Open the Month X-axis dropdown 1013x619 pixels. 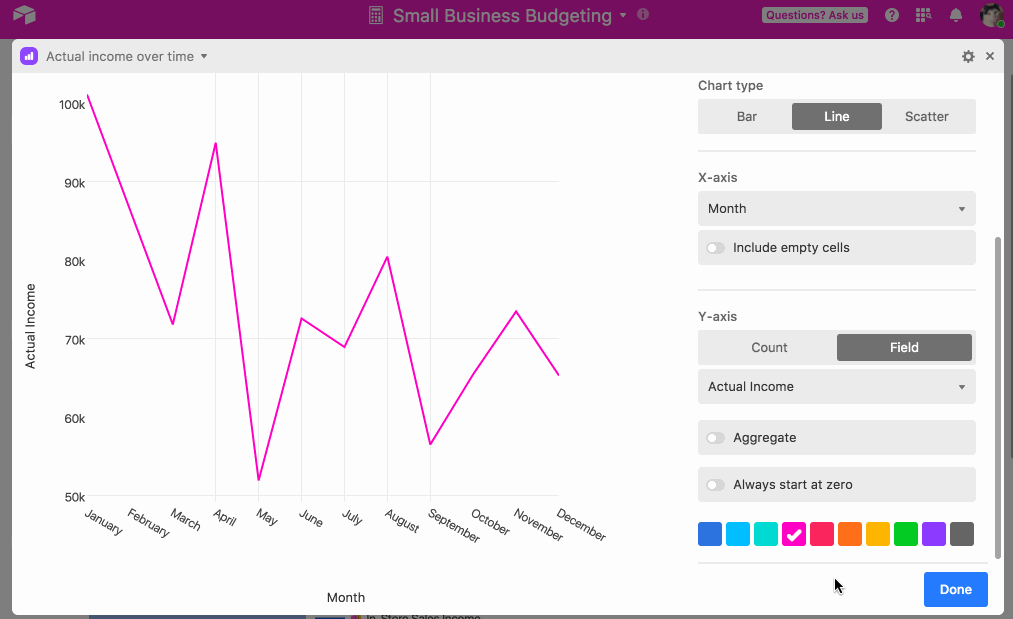coord(837,209)
